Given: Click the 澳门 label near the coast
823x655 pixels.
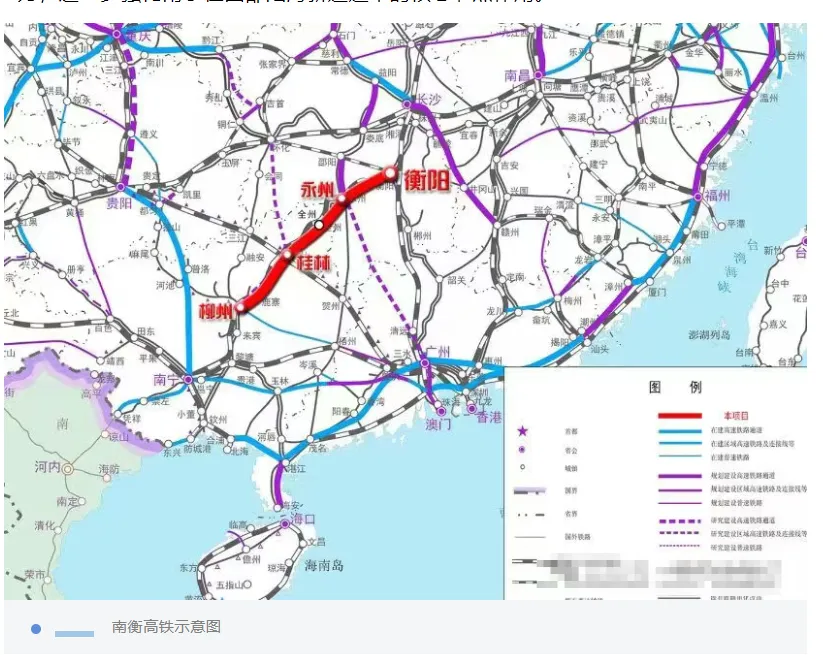Looking at the screenshot, I should (438, 424).
